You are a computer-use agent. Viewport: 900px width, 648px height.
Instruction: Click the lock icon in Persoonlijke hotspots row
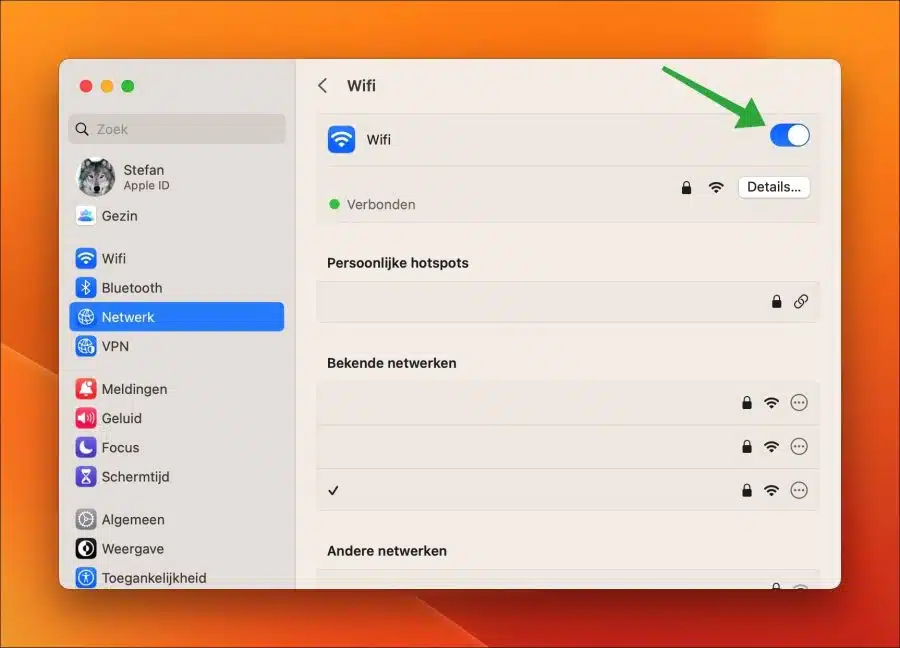point(776,301)
